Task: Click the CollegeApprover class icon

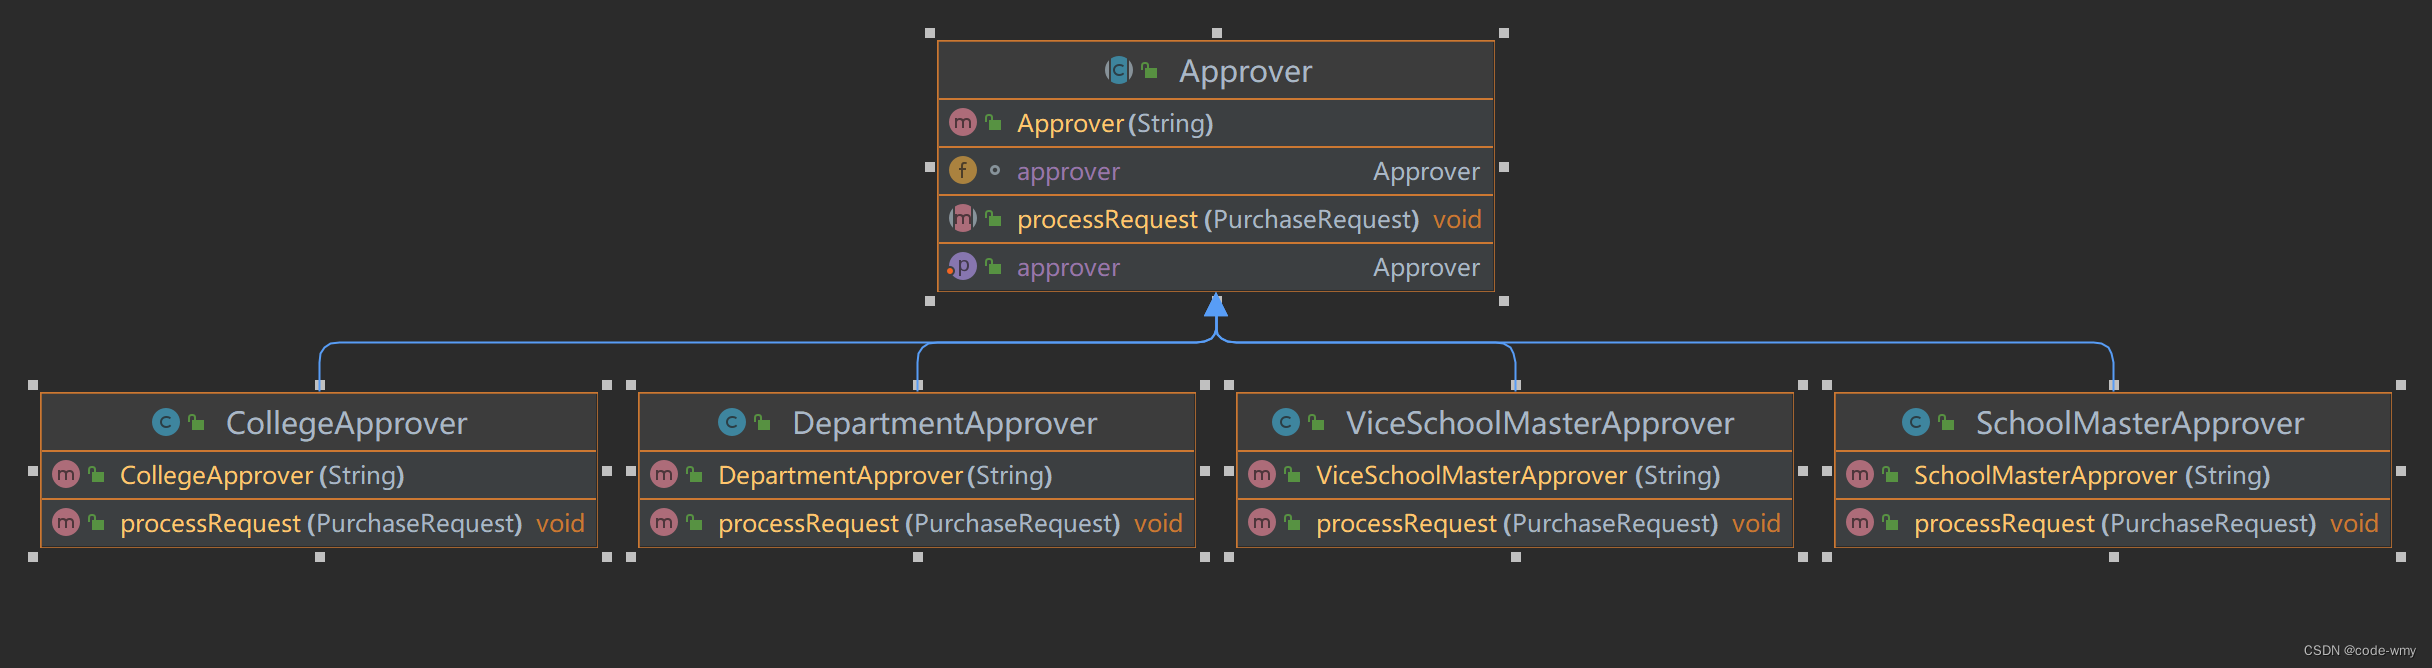Action: (166, 422)
